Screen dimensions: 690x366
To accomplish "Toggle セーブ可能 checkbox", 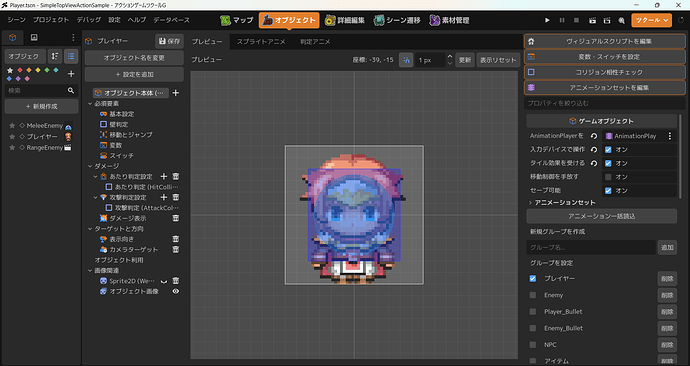I will 608,190.
